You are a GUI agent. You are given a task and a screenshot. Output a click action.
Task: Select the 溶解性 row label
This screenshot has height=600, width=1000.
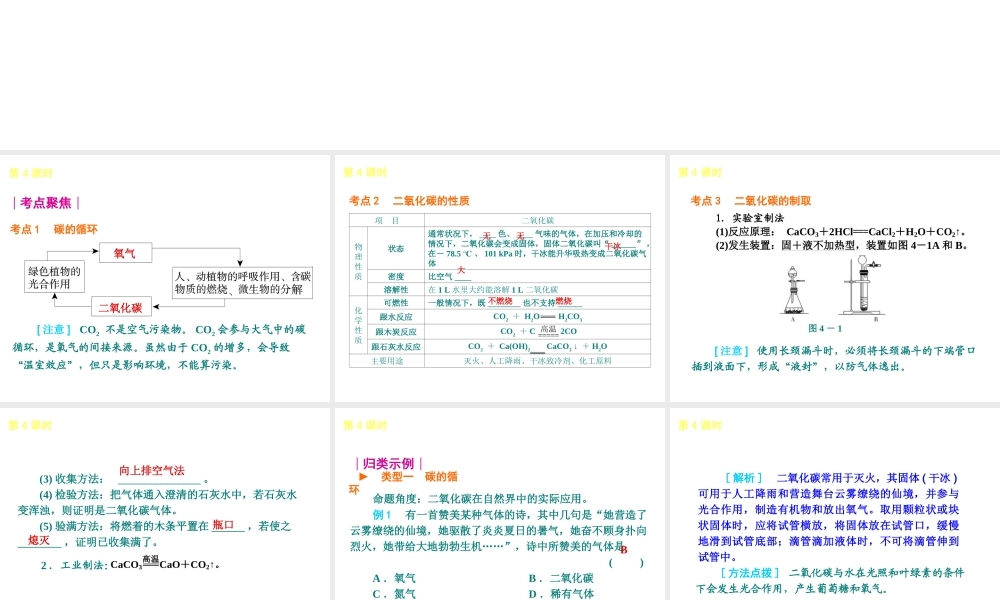pyautogui.click(x=395, y=289)
